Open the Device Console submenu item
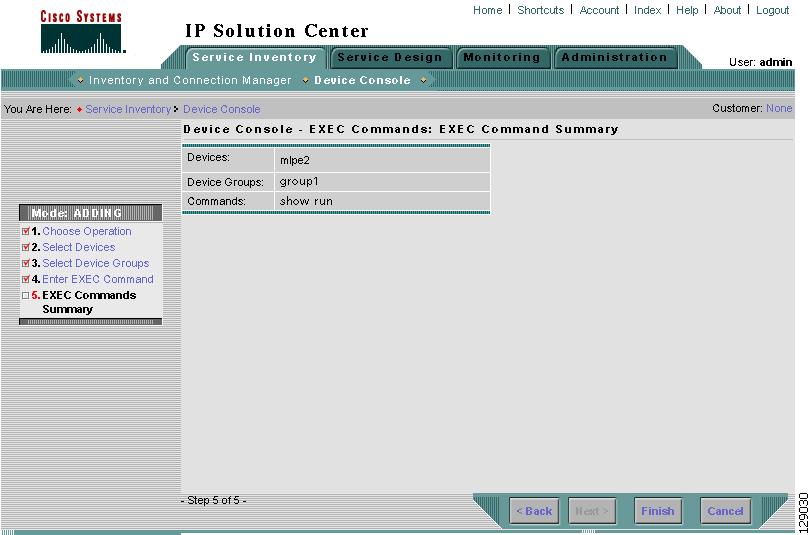The width and height of the screenshot is (809, 535). click(362, 80)
